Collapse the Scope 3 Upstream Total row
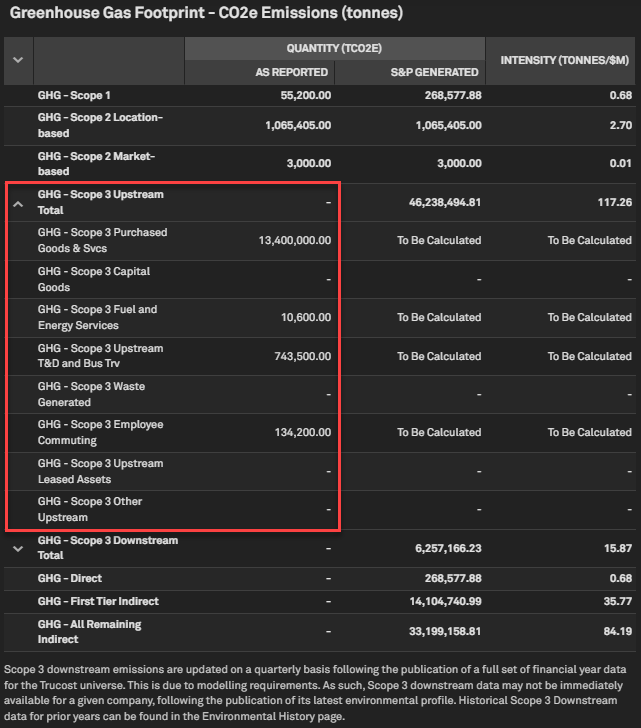 (18, 203)
